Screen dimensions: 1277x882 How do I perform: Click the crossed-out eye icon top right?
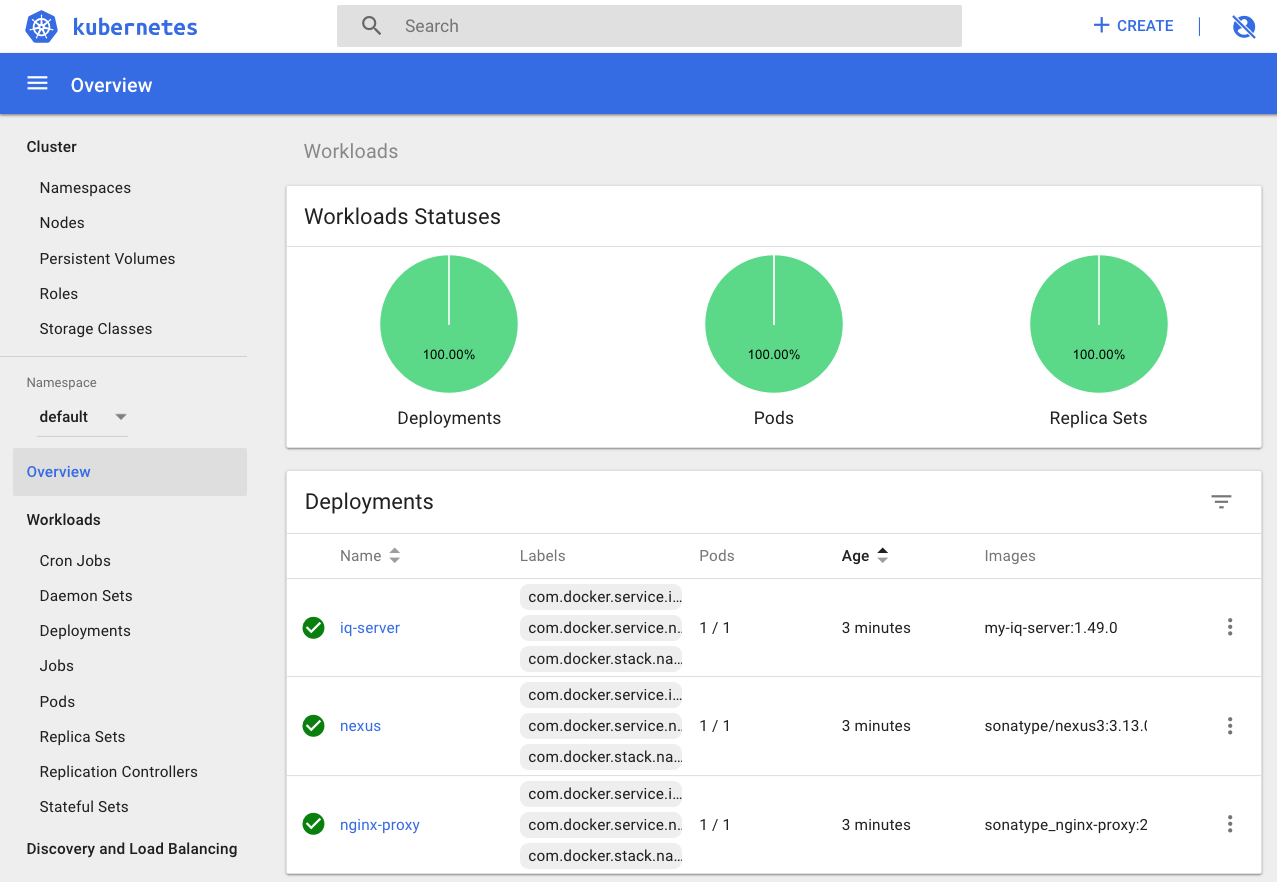coord(1243,27)
